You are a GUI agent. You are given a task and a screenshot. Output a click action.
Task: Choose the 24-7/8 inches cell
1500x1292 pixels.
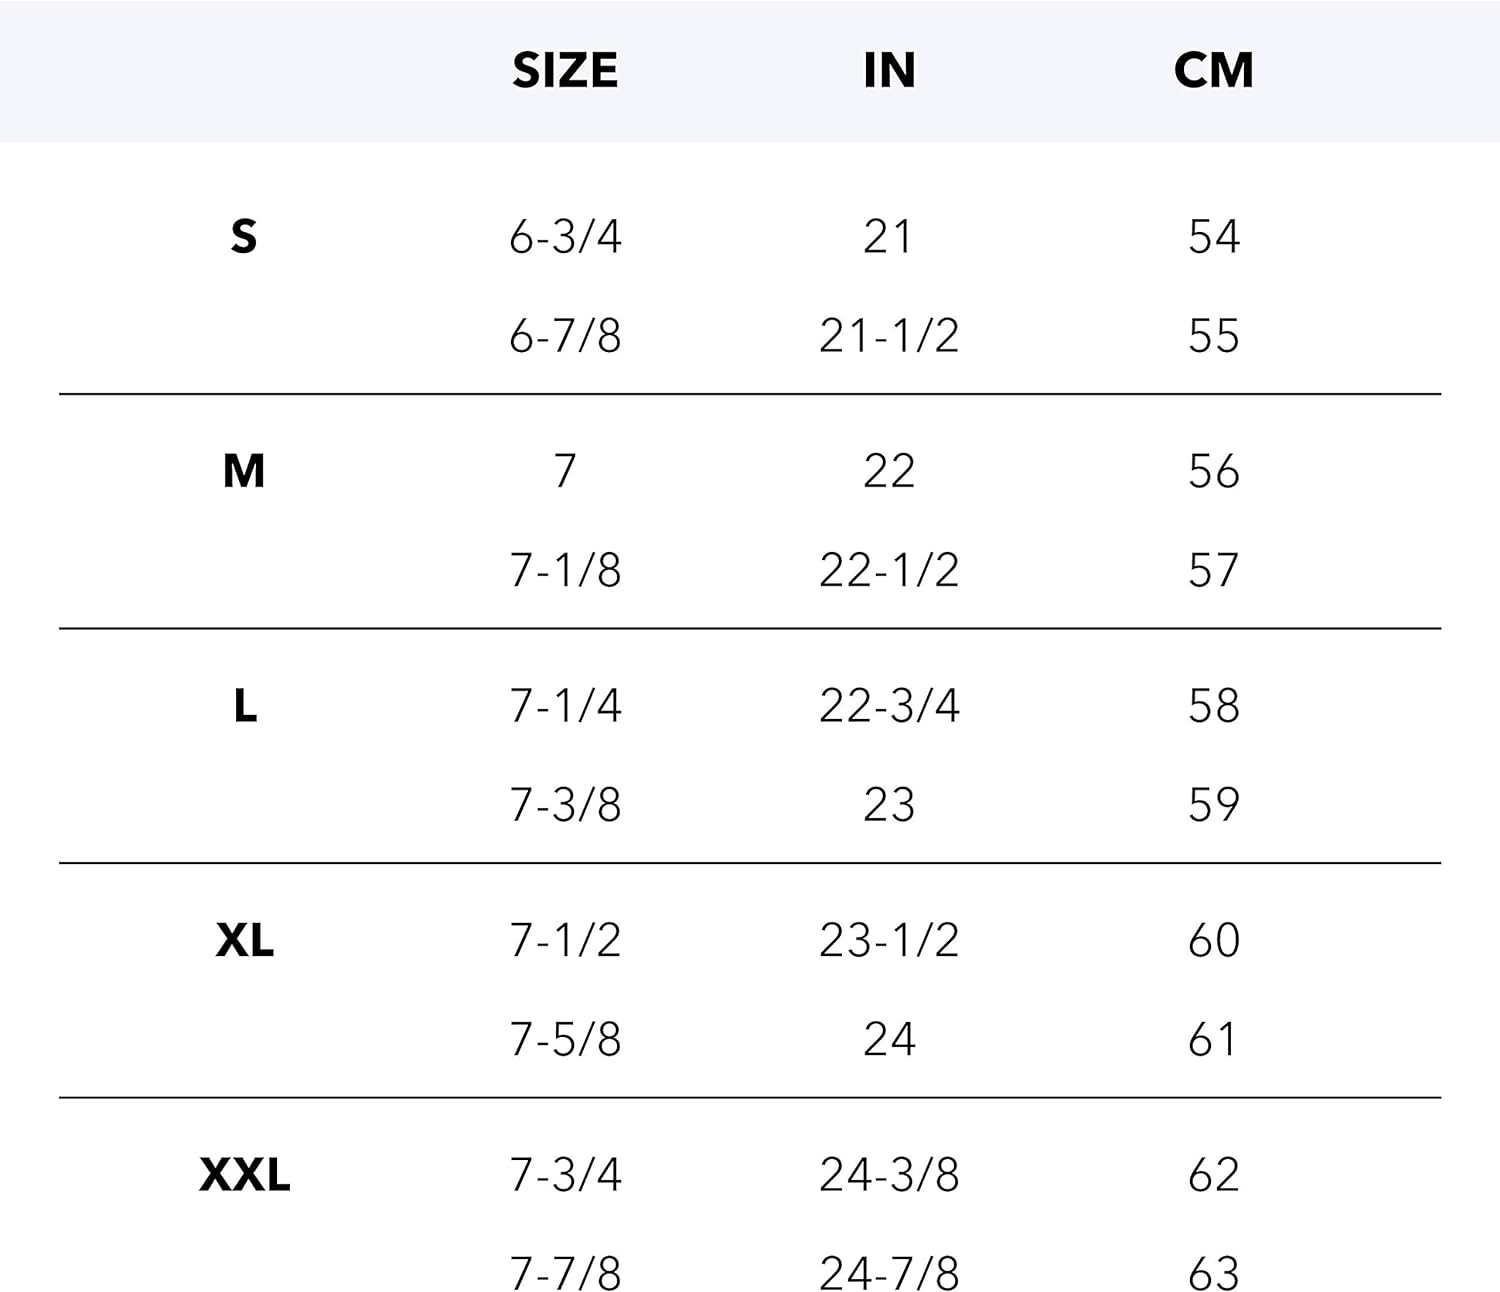(889, 1273)
